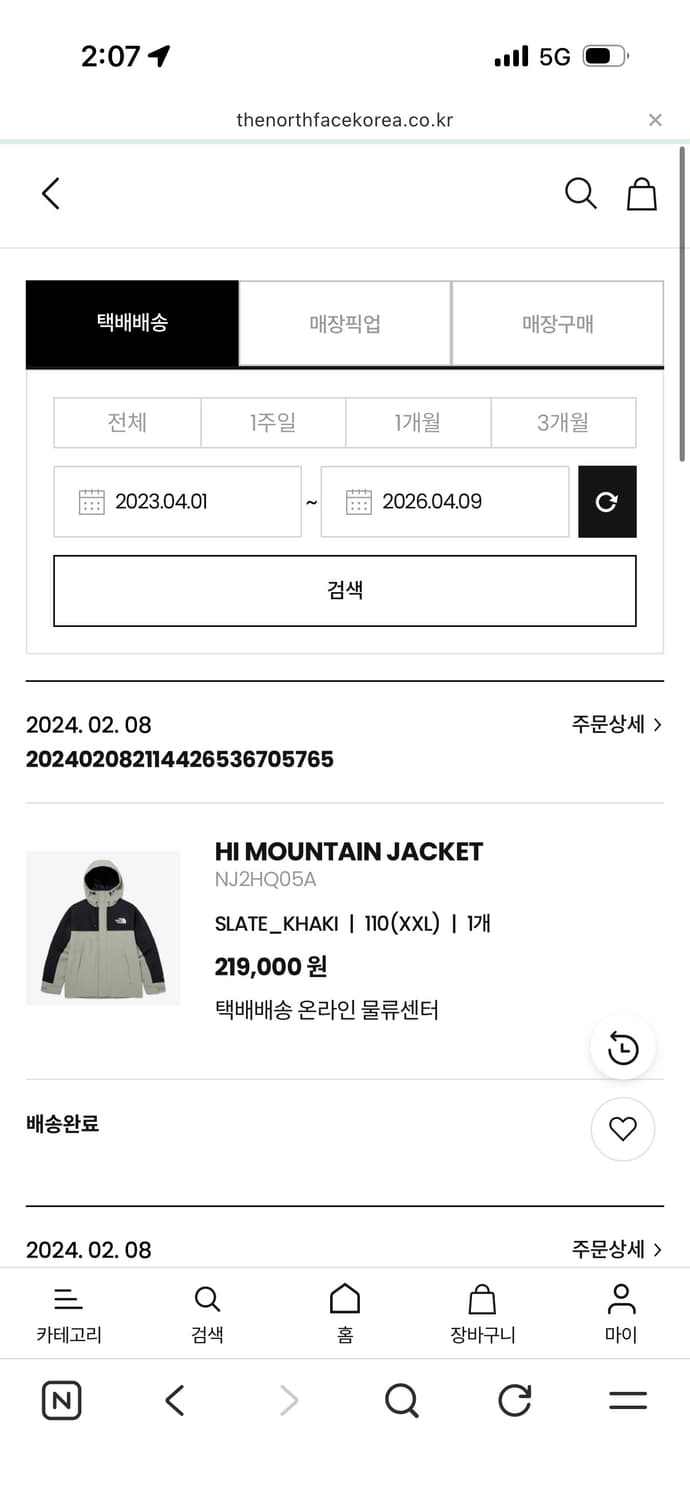Open the search from the top bar

580,194
